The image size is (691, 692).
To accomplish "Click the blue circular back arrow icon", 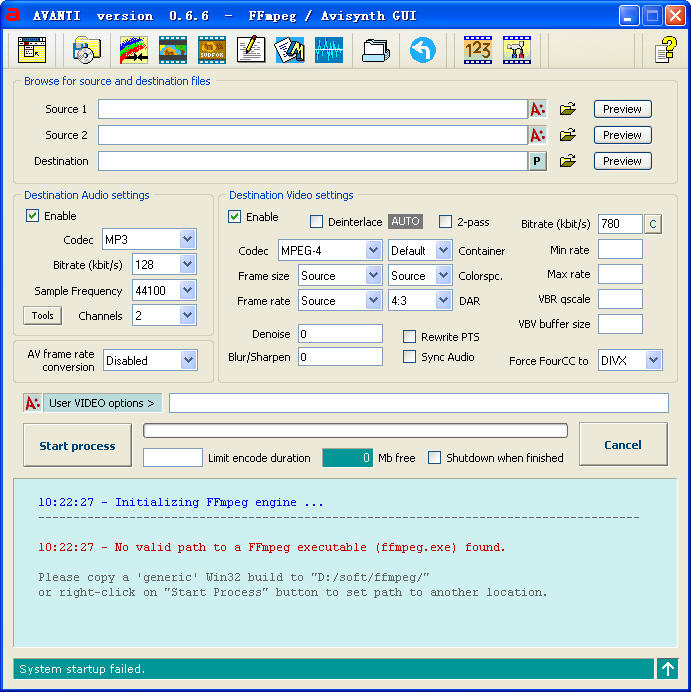I will click(x=423, y=50).
